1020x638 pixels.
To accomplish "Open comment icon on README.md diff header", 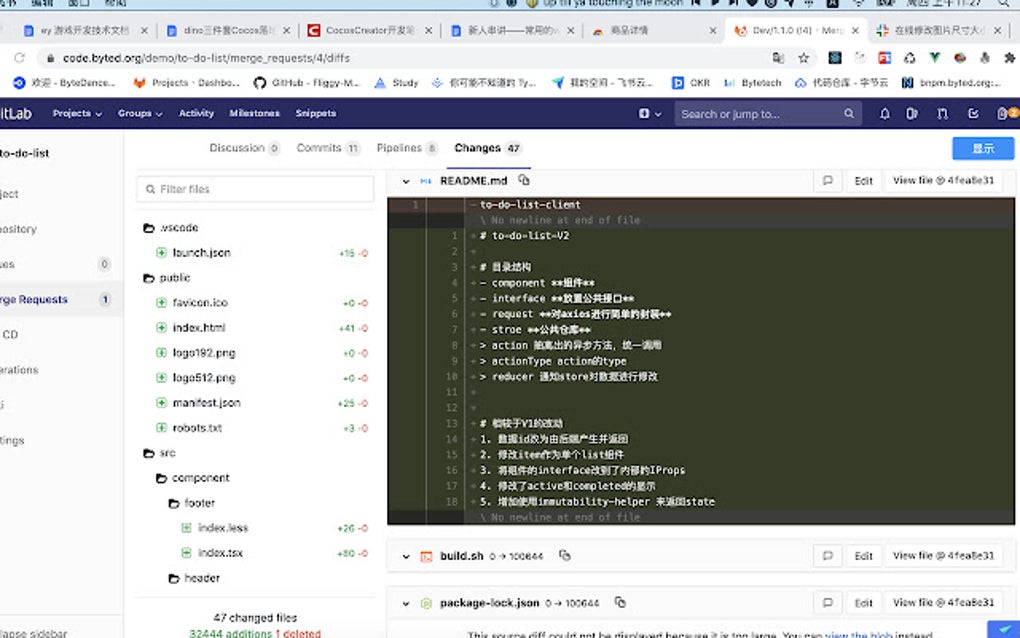I will (828, 180).
